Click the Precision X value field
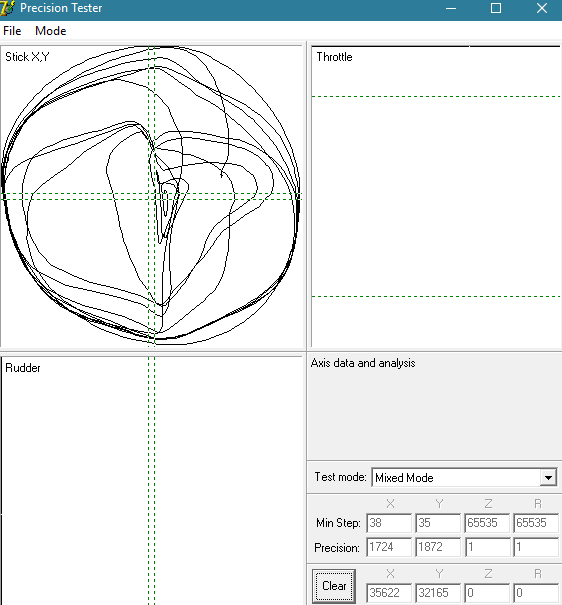562x605 pixels. click(x=389, y=547)
